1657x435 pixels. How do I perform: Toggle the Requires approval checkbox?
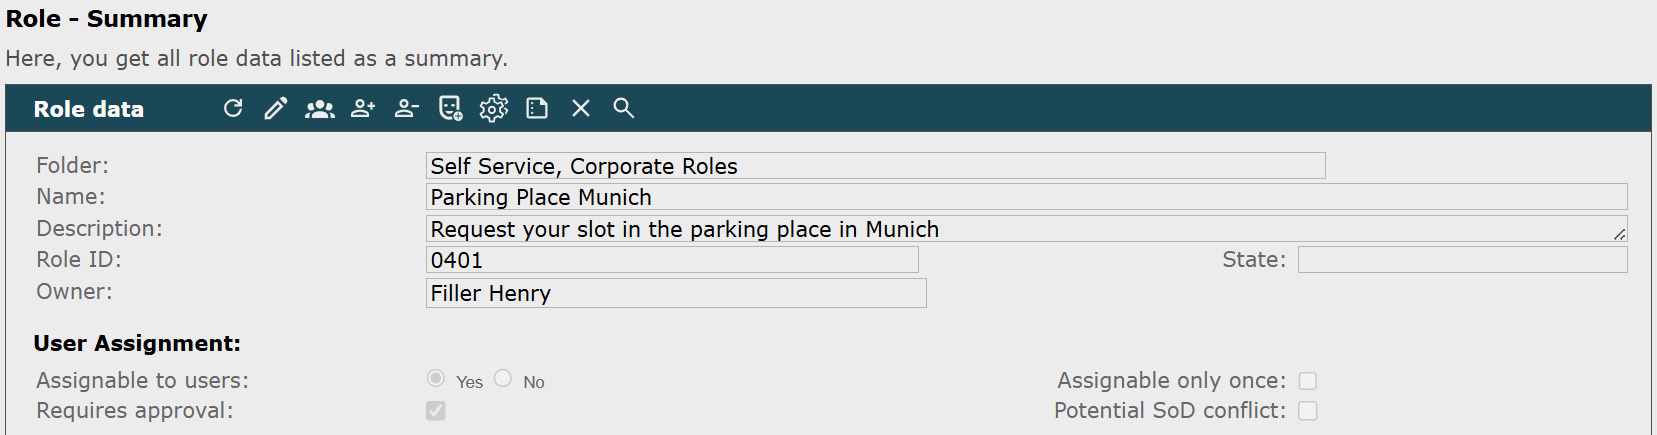click(x=436, y=411)
